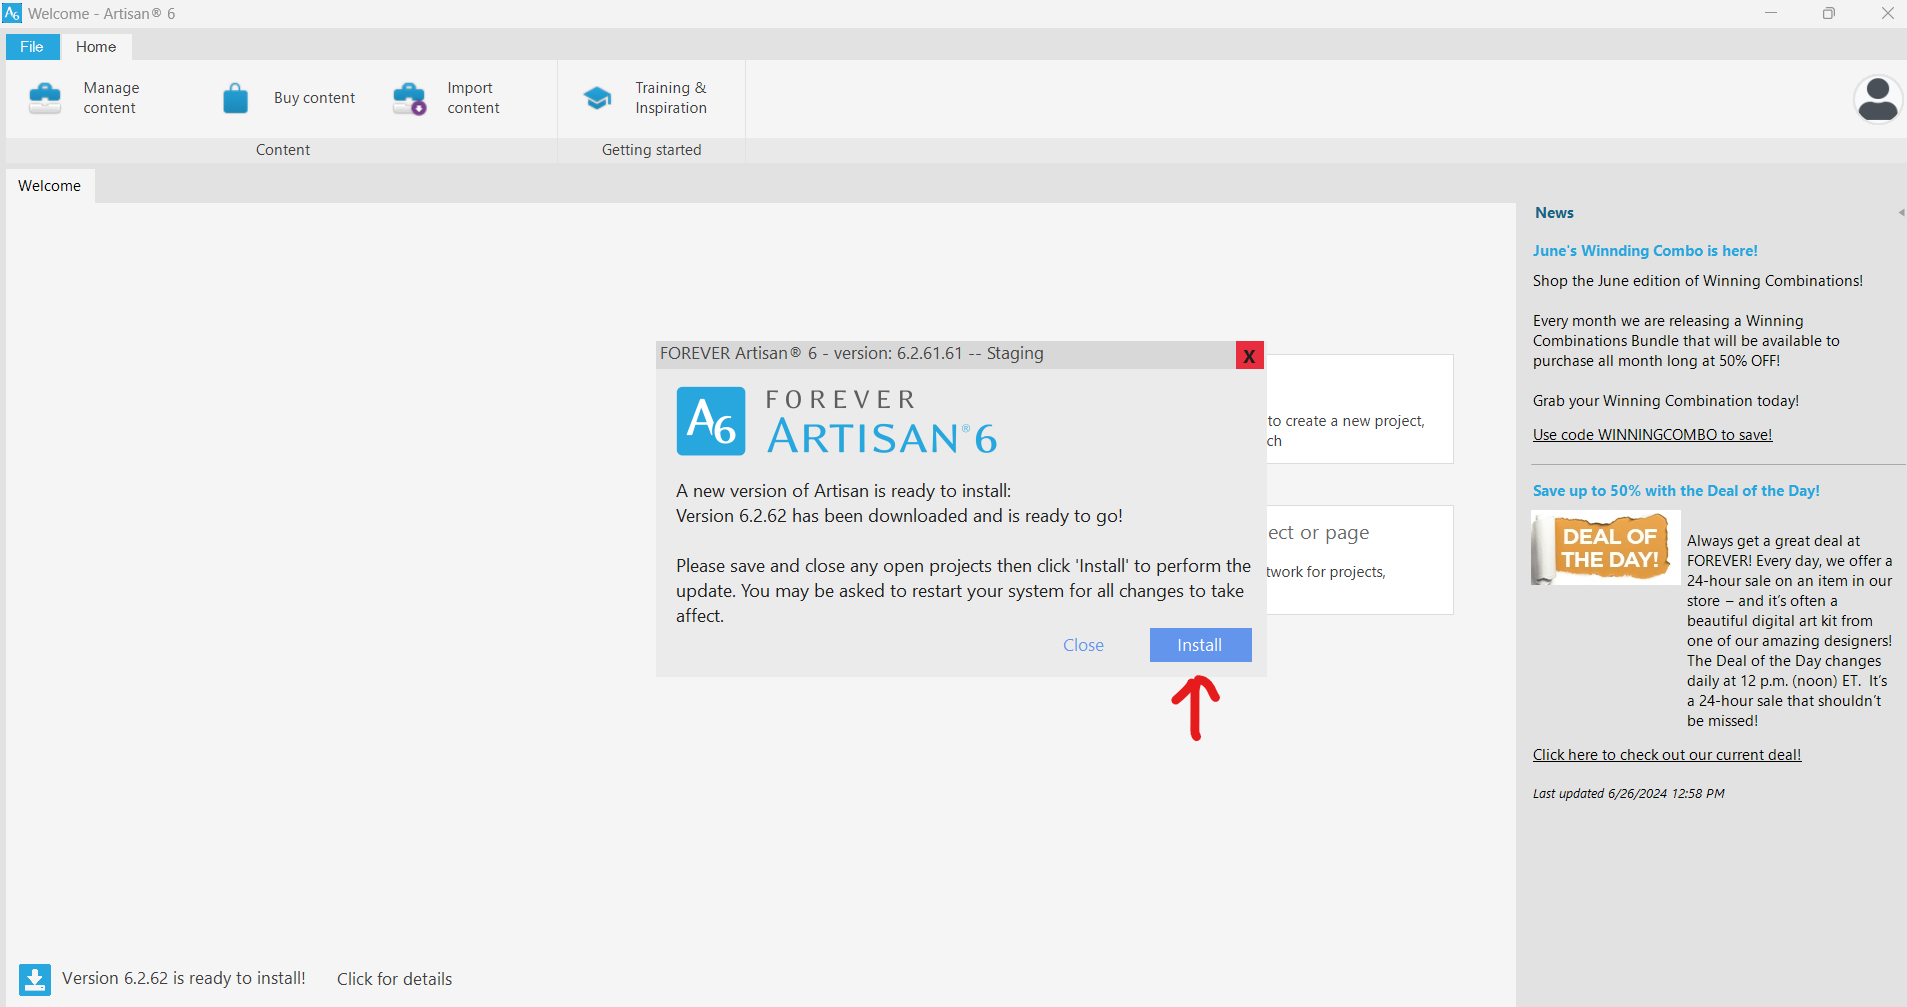Viewport: 1907px width, 1007px height.
Task: Click the 'to create a new project' card
Action: (1359, 409)
